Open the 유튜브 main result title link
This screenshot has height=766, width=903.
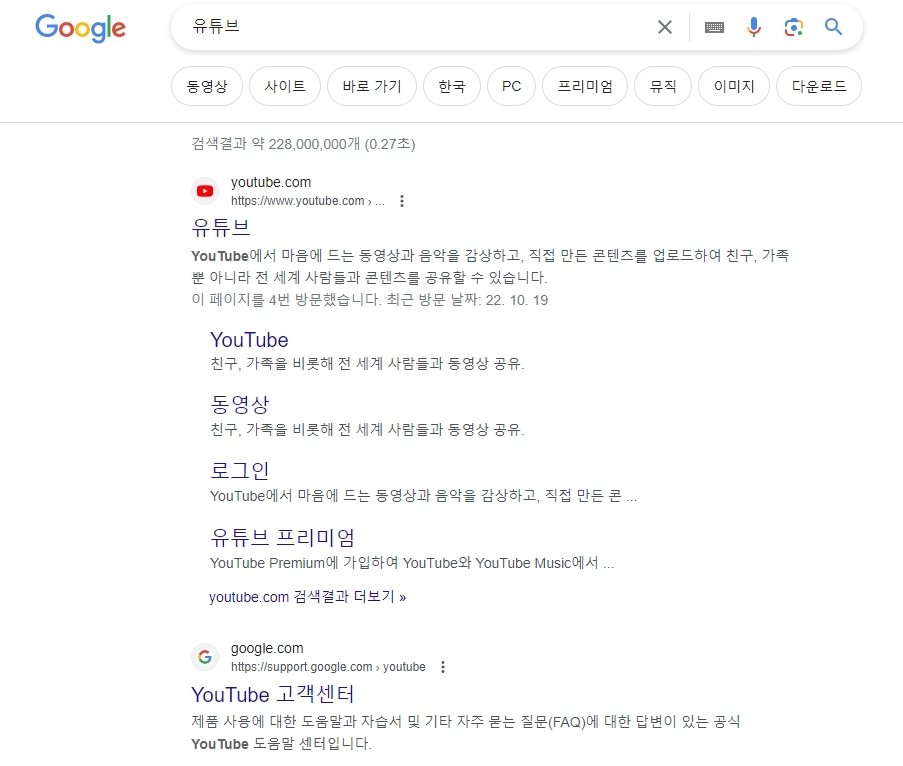pos(221,228)
